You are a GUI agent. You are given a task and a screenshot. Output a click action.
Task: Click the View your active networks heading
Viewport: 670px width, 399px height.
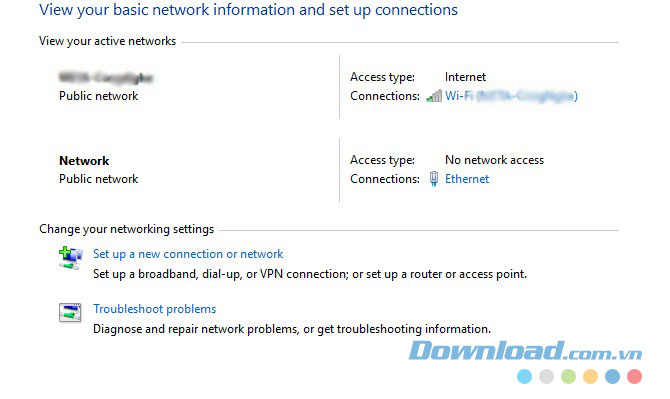[x=107, y=41]
